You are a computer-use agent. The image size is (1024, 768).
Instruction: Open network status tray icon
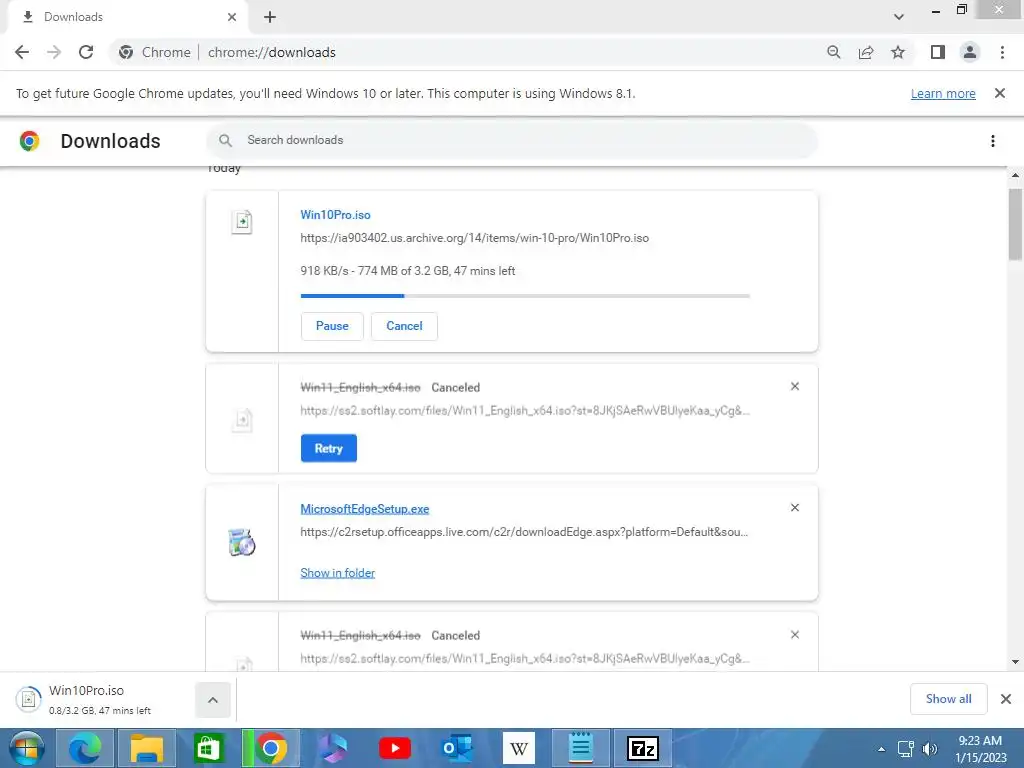pyautogui.click(x=905, y=749)
